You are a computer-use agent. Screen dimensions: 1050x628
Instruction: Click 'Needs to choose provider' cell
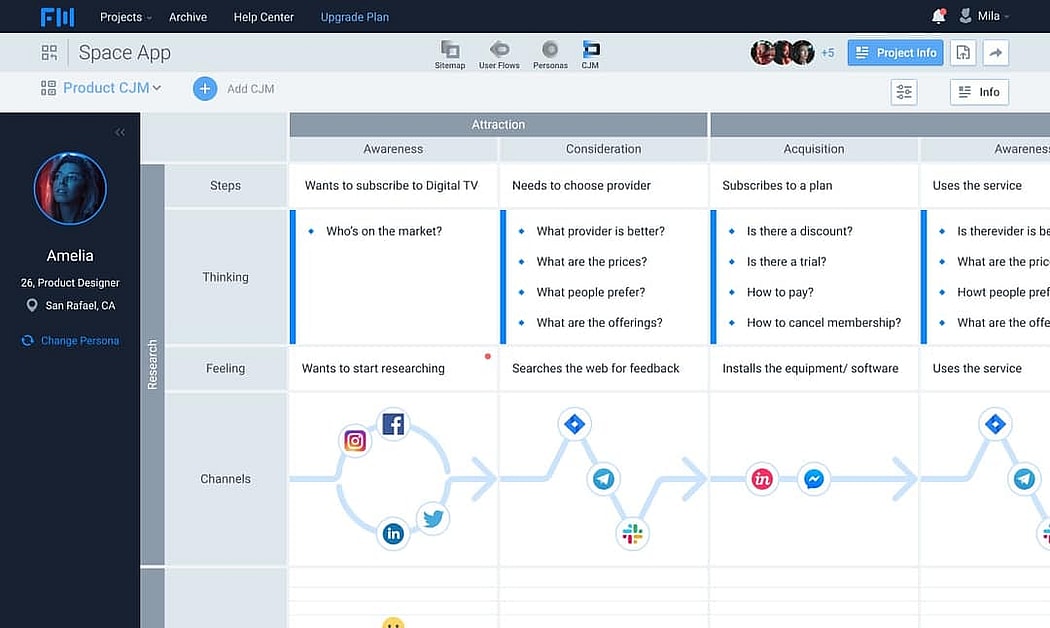[x=603, y=185]
